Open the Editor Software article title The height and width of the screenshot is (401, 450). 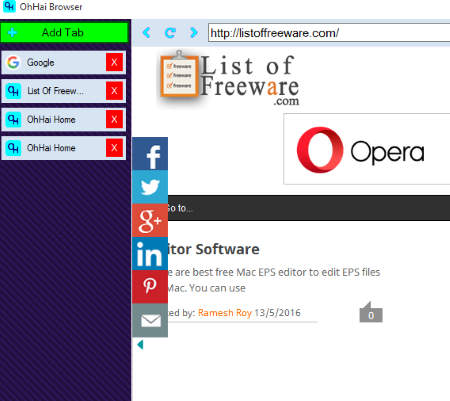coord(213,249)
